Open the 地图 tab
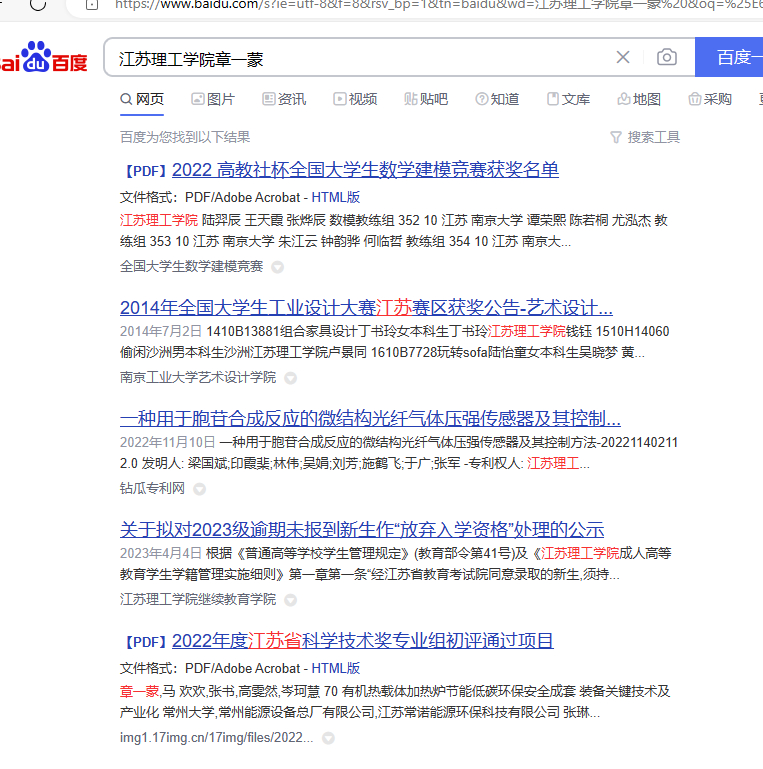 pyautogui.click(x=639, y=100)
